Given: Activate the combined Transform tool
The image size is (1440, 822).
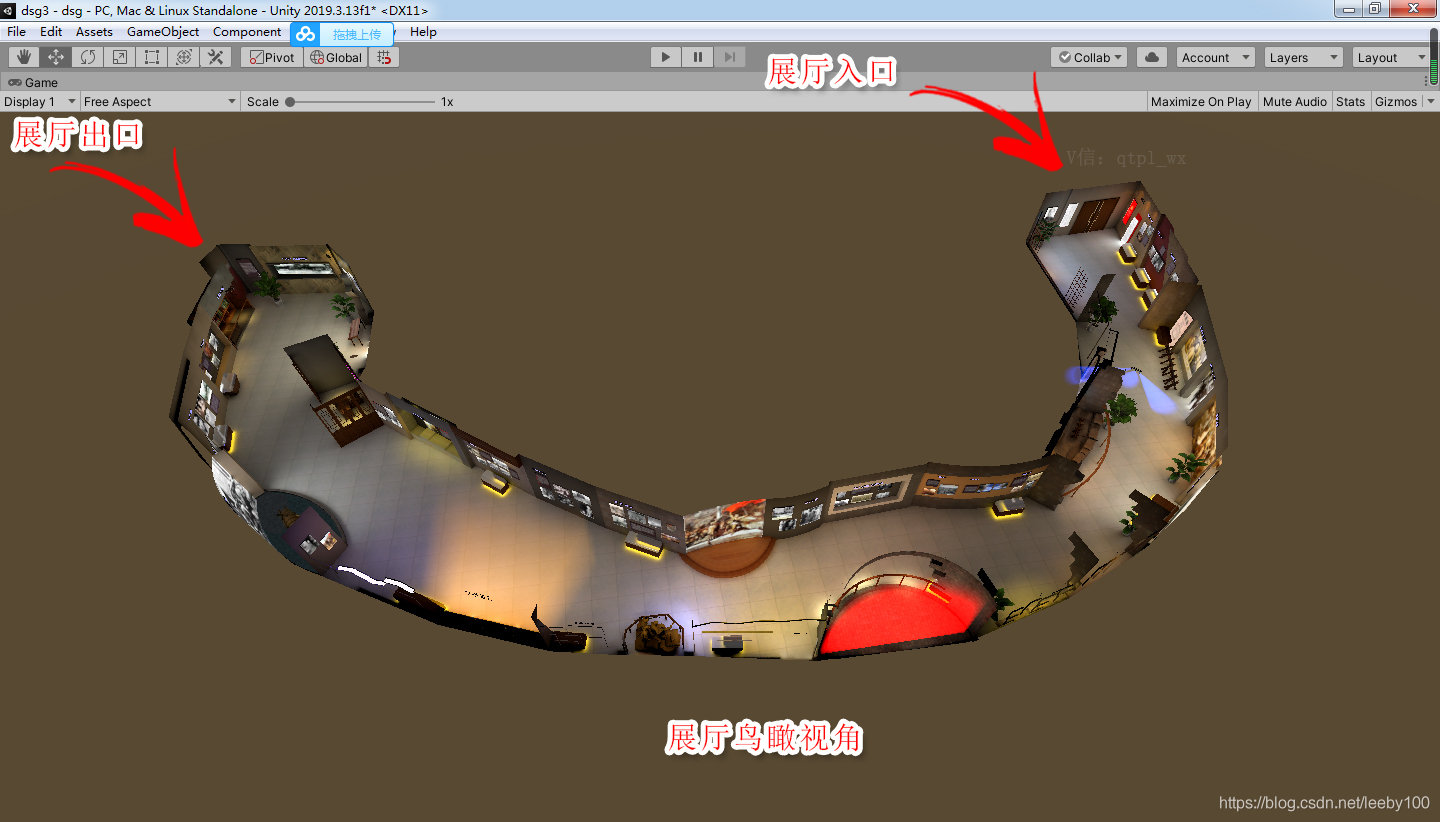Looking at the screenshot, I should [x=183, y=57].
